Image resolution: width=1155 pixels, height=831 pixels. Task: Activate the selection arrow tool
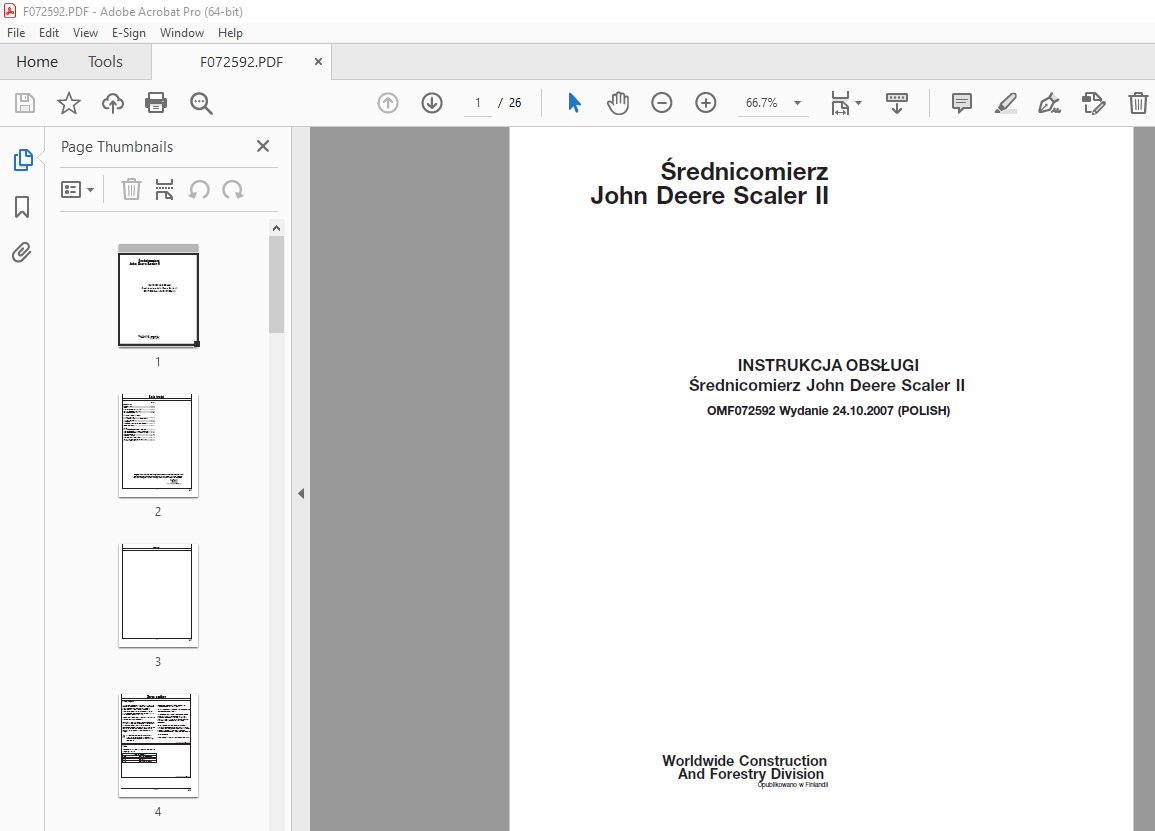click(575, 103)
